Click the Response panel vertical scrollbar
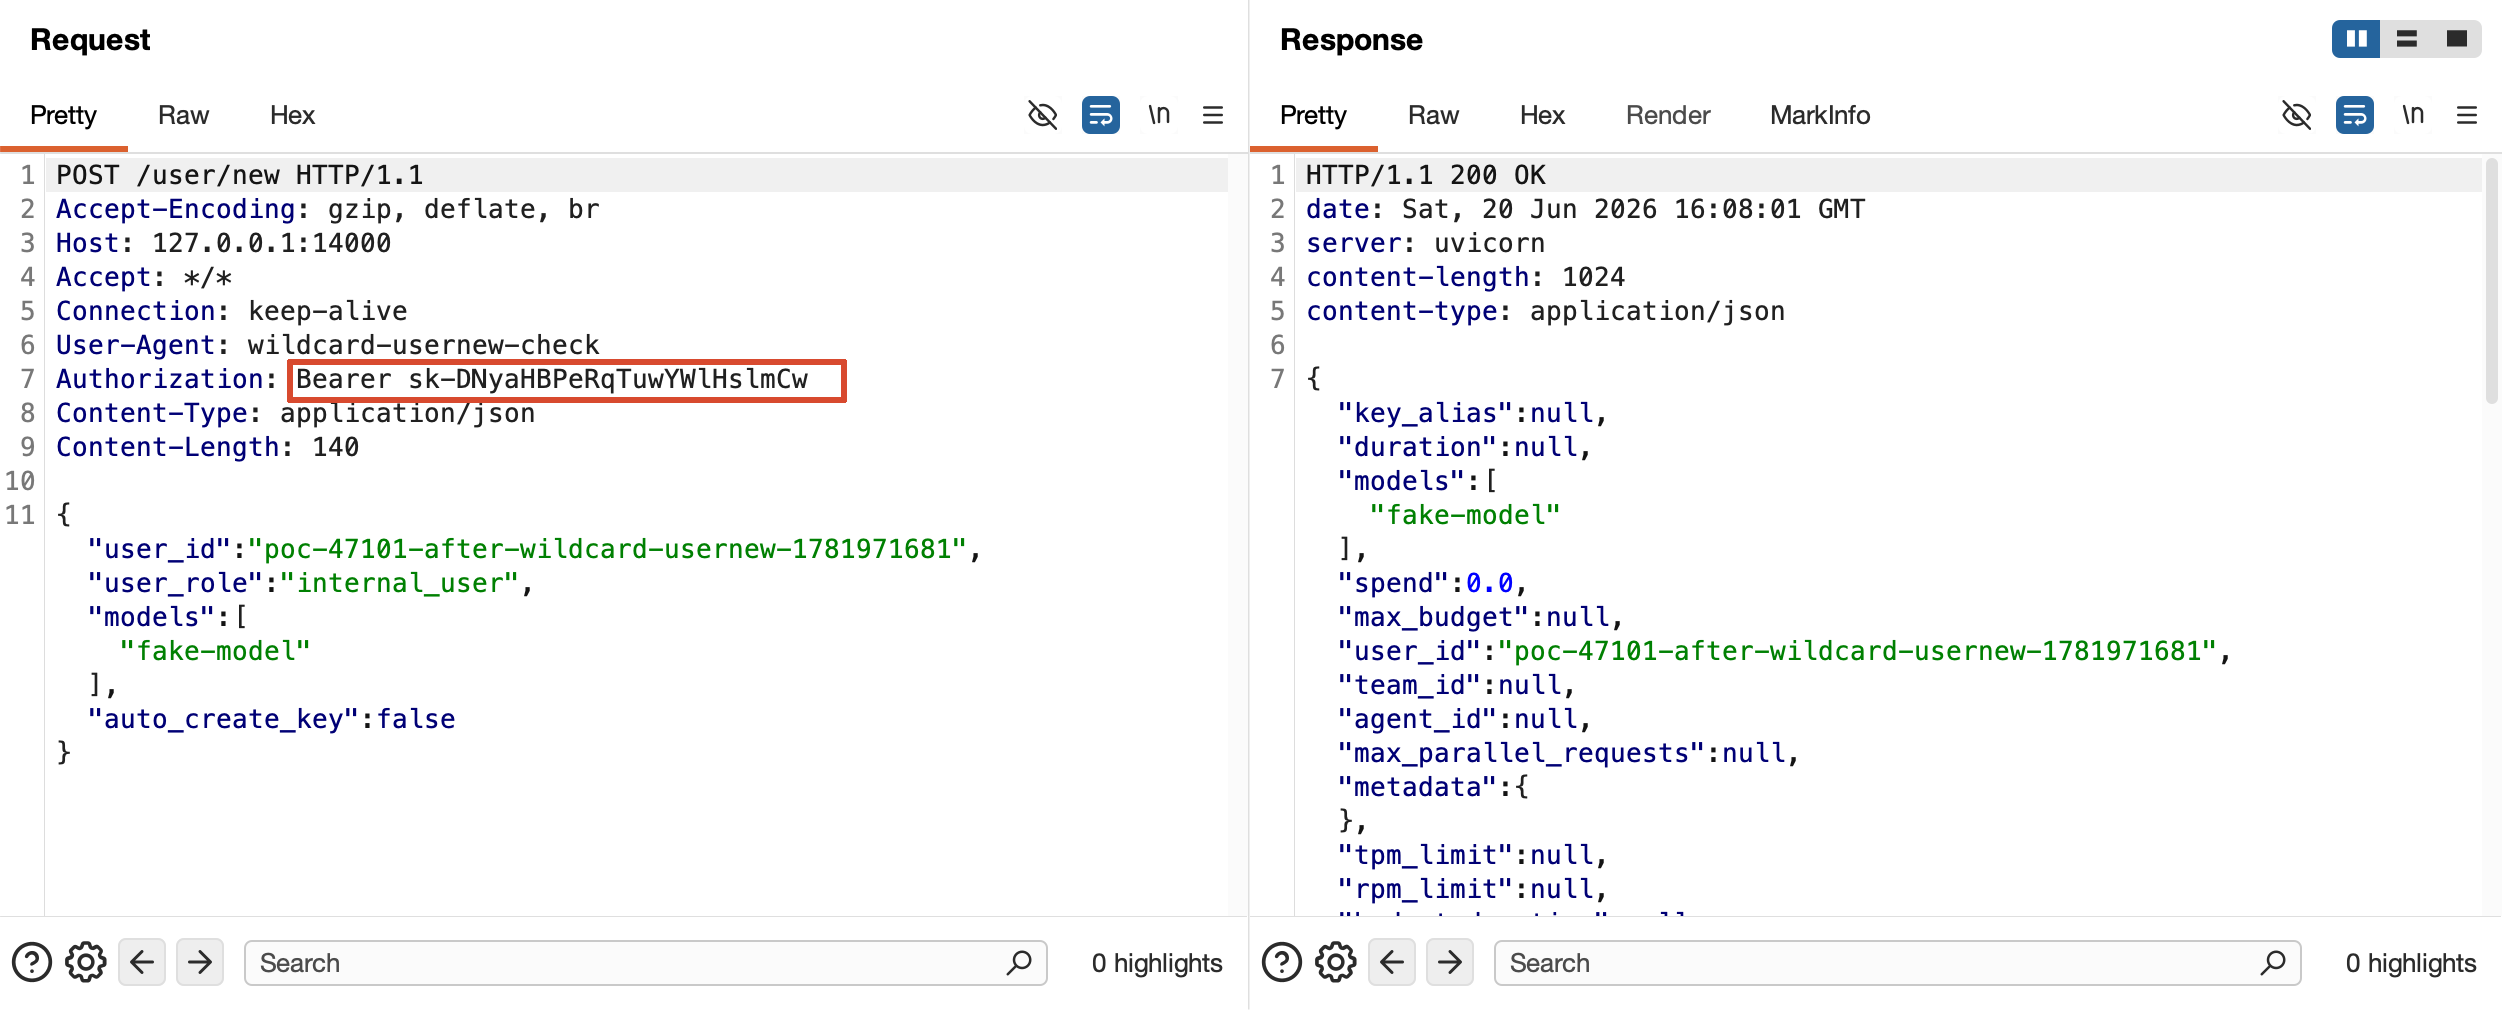The image size is (2502, 1010). 2491,280
